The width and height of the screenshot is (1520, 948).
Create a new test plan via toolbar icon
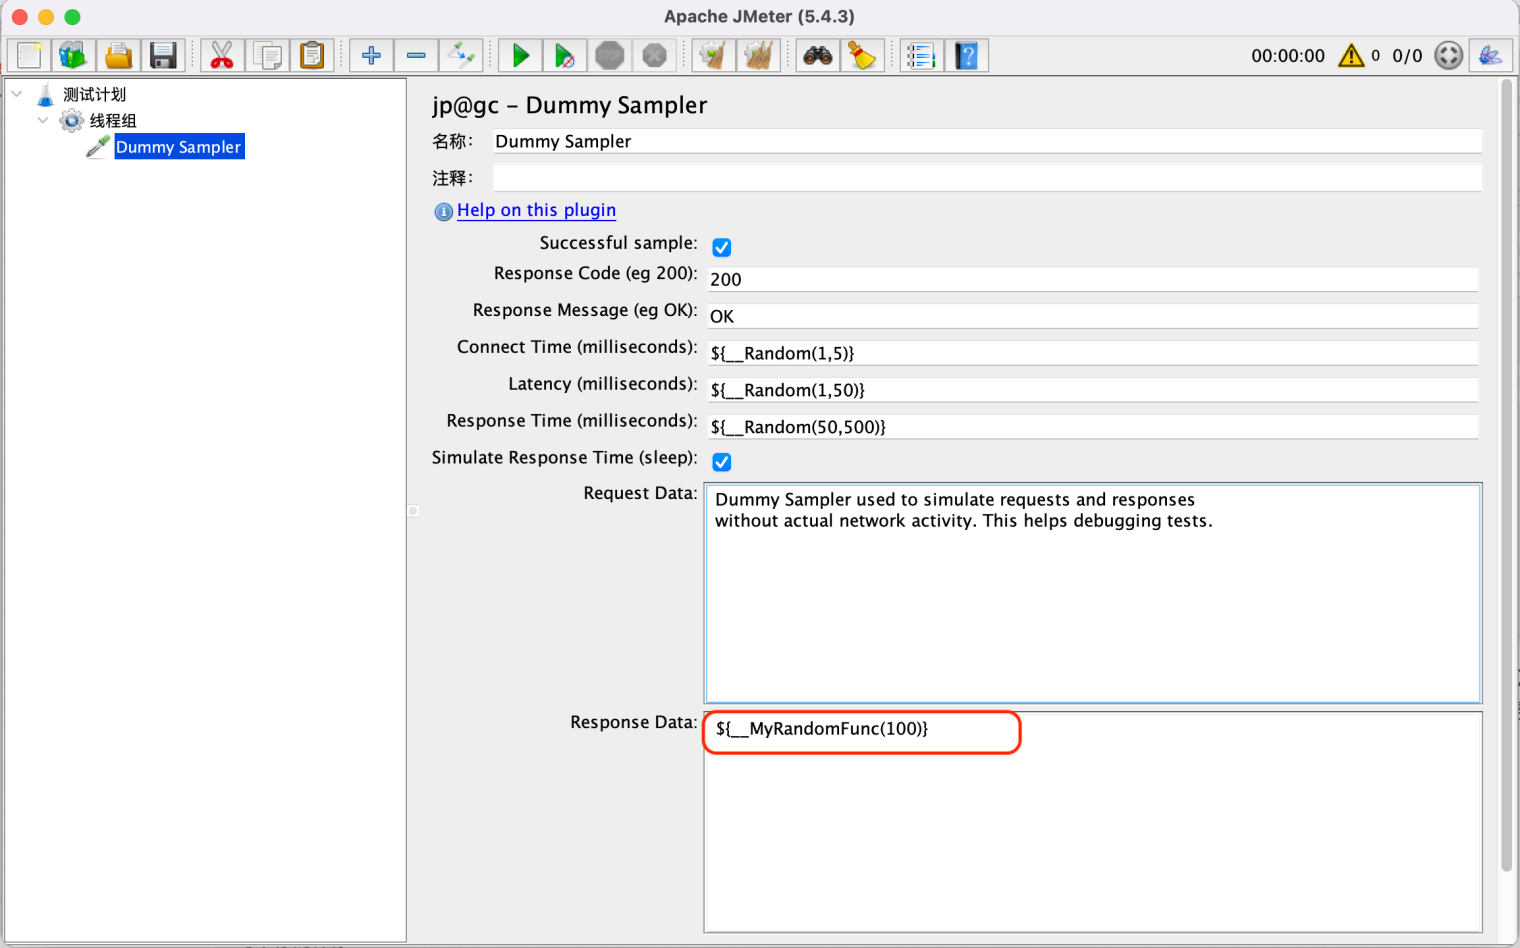point(29,55)
